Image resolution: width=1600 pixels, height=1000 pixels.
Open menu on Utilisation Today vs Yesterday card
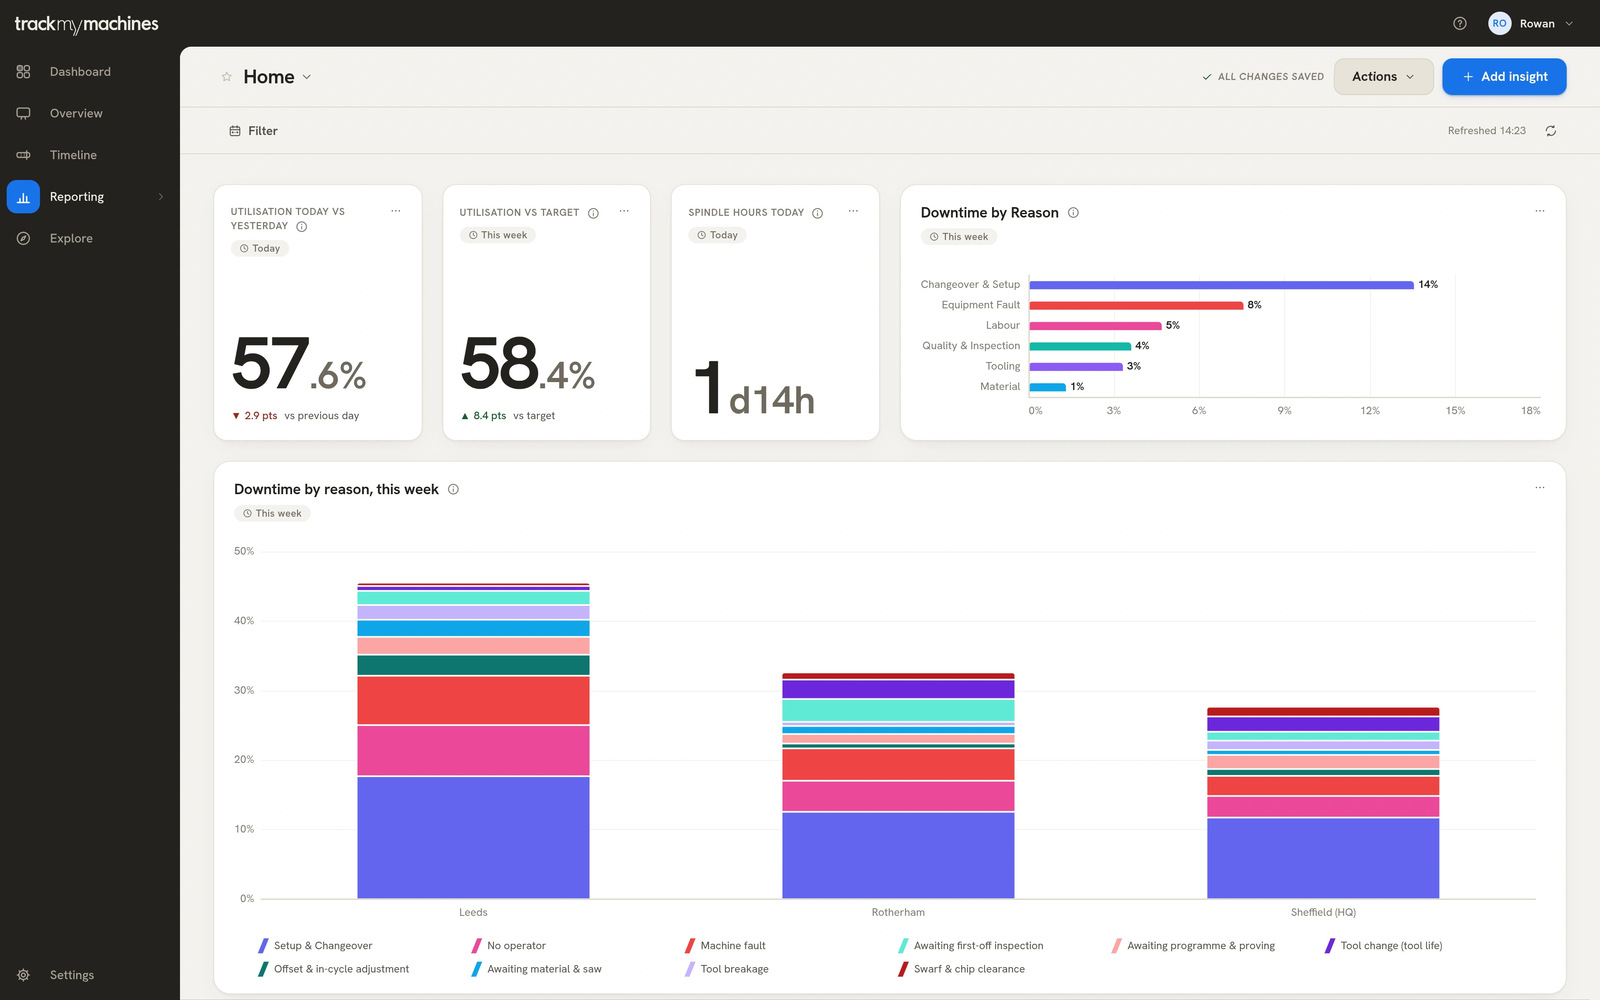pyautogui.click(x=396, y=211)
